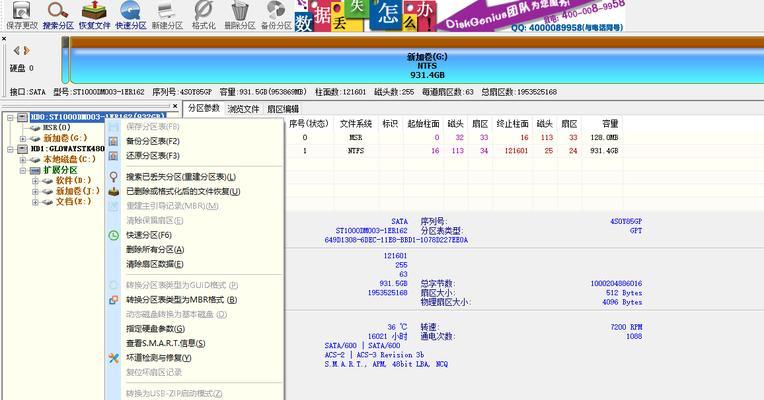Go to previous disk with left arrow

17,50
